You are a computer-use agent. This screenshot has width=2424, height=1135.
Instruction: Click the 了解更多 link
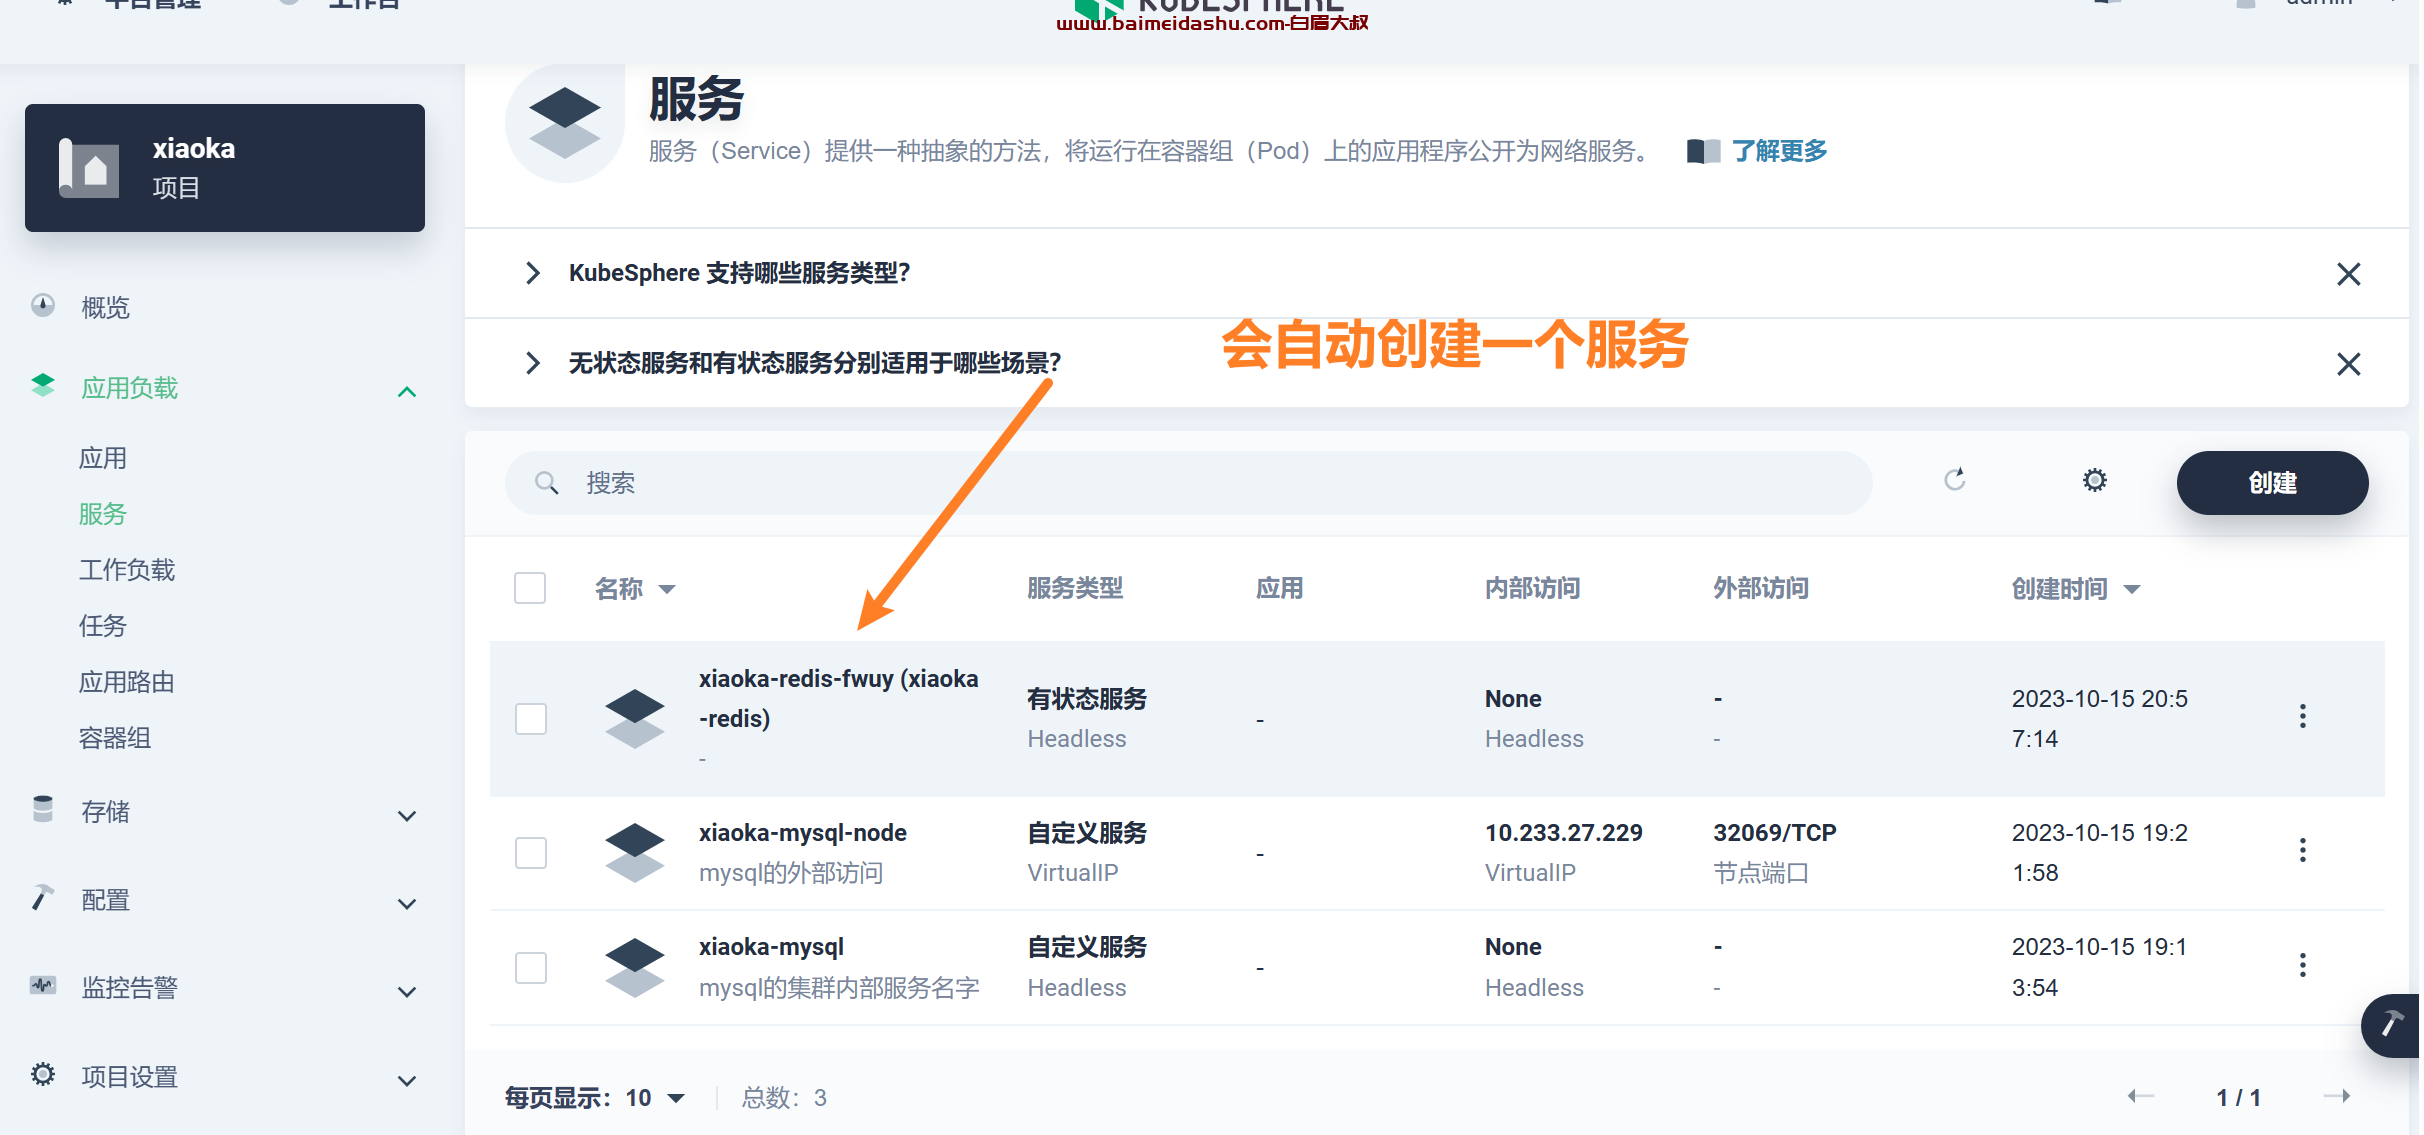coord(1779,151)
